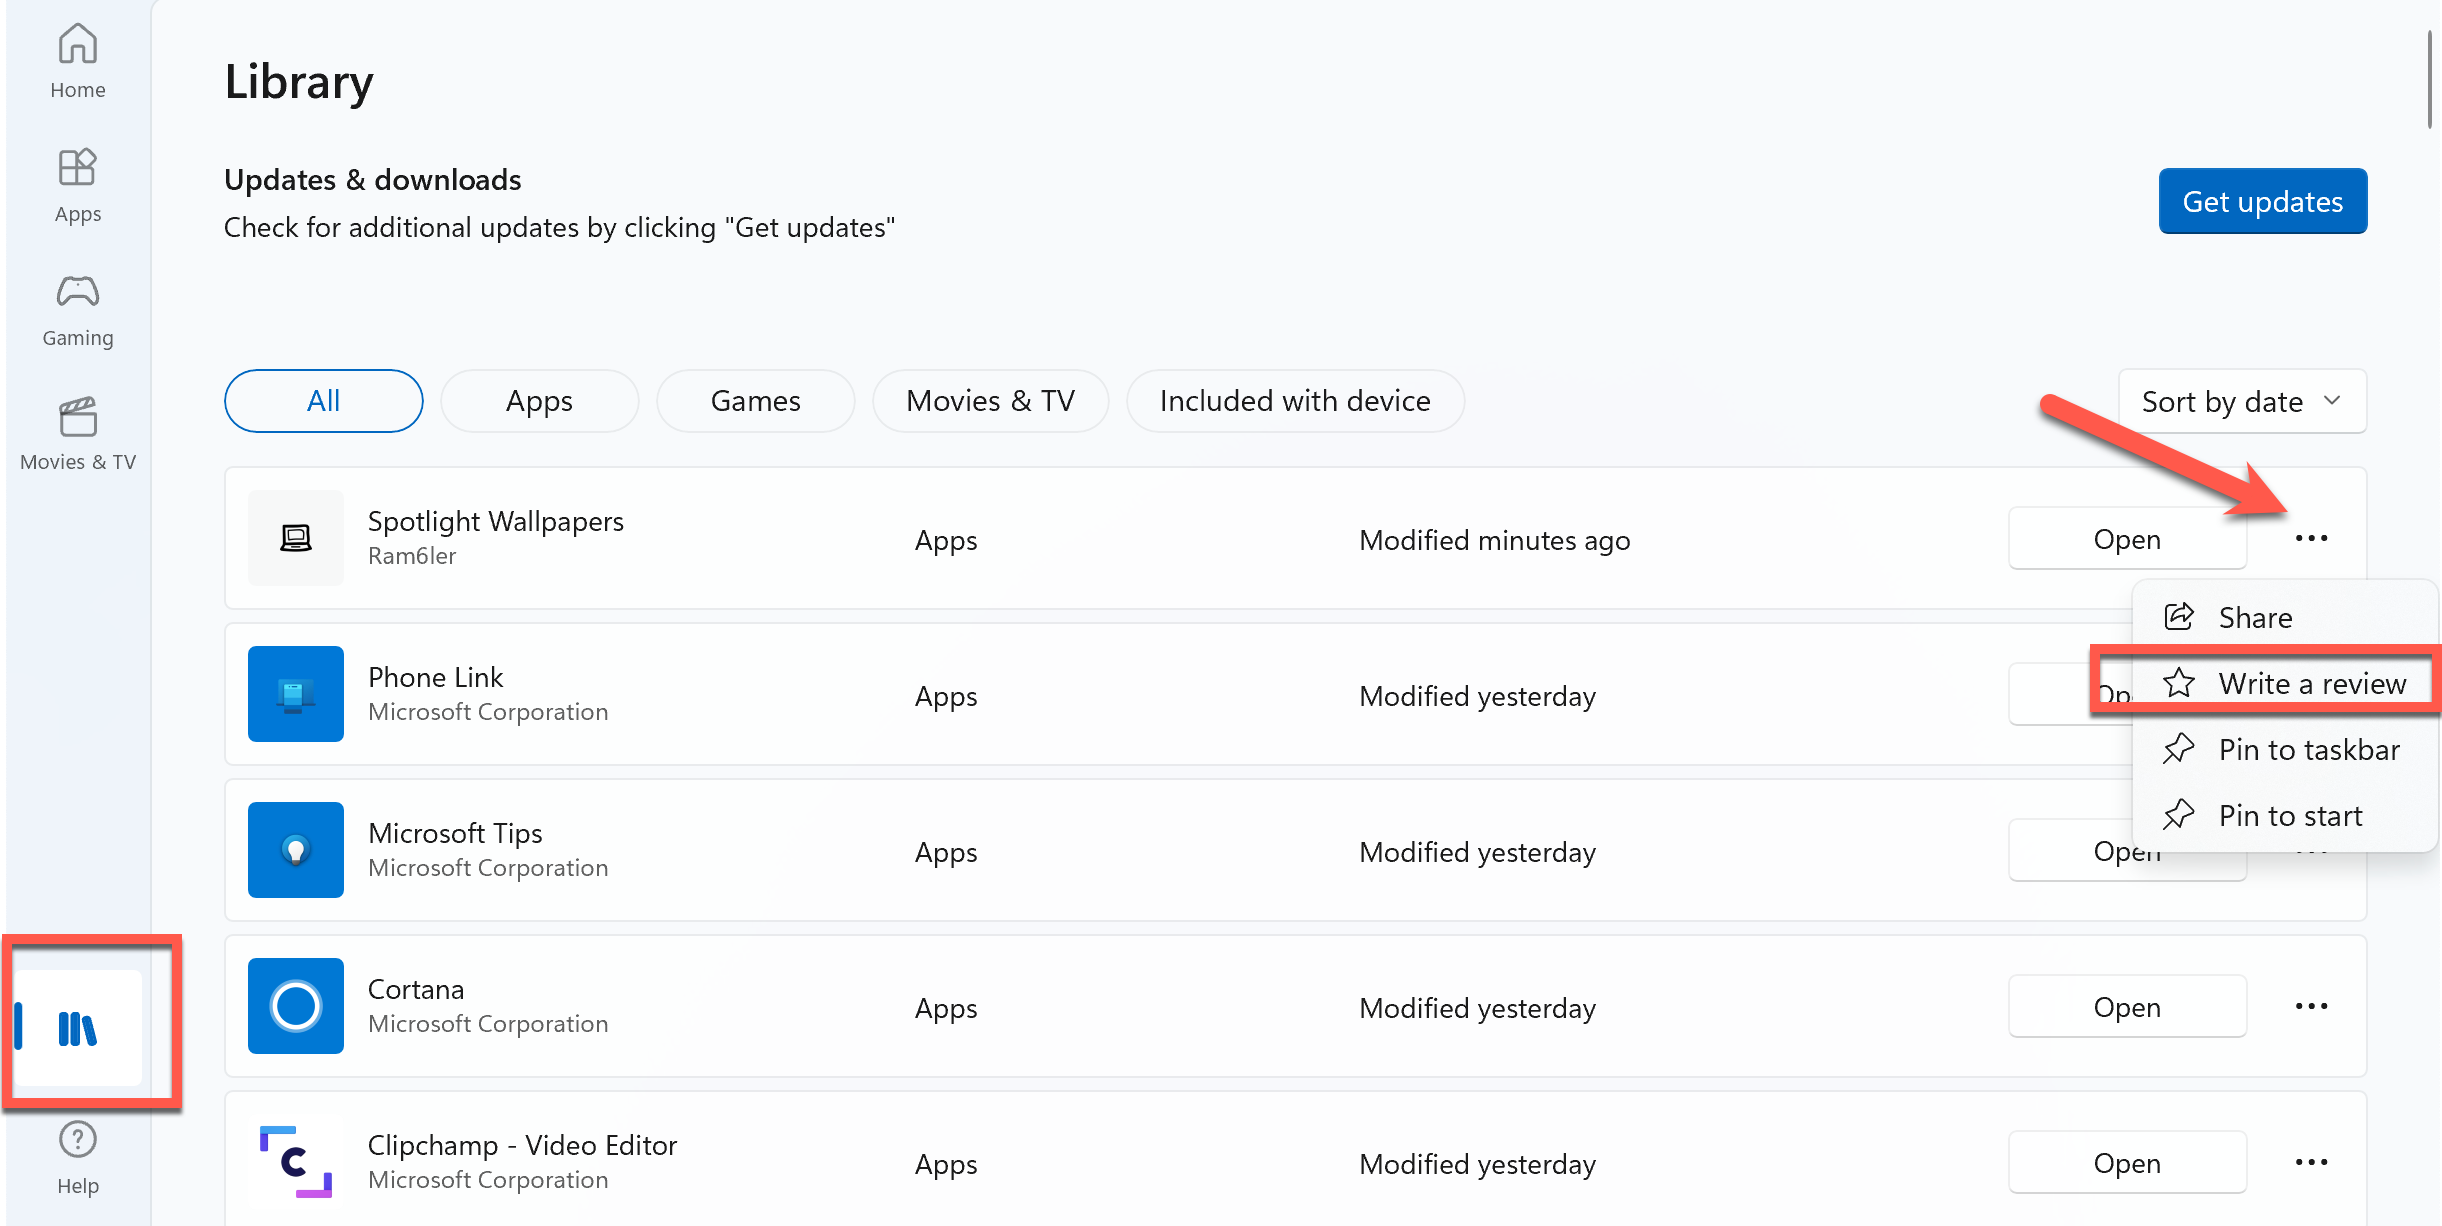Image resolution: width=2442 pixels, height=1226 pixels.
Task: Click the Get updates button
Action: (x=2261, y=201)
